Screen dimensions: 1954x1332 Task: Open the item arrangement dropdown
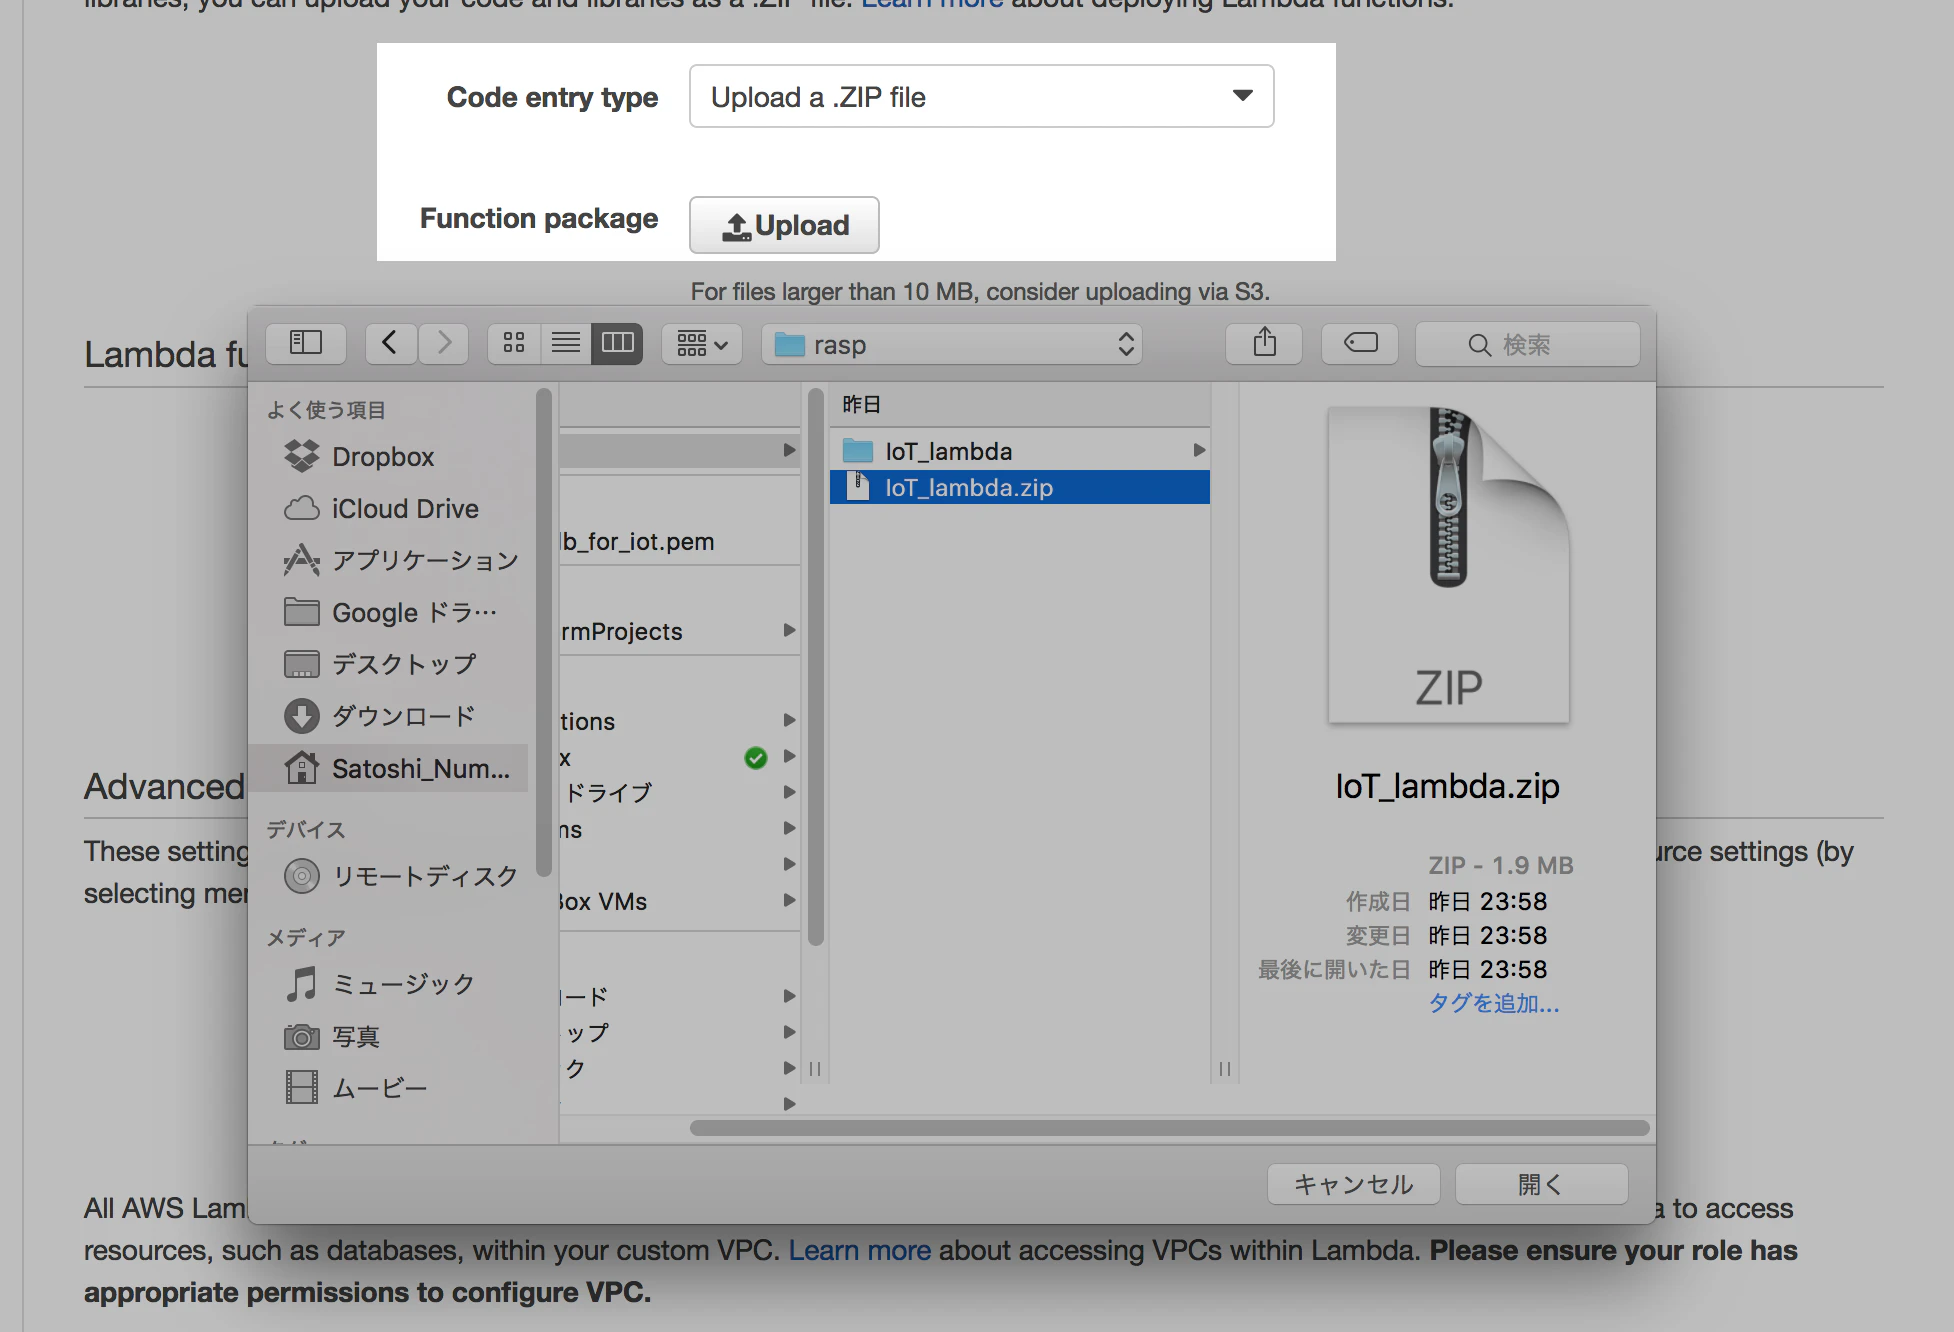[702, 344]
